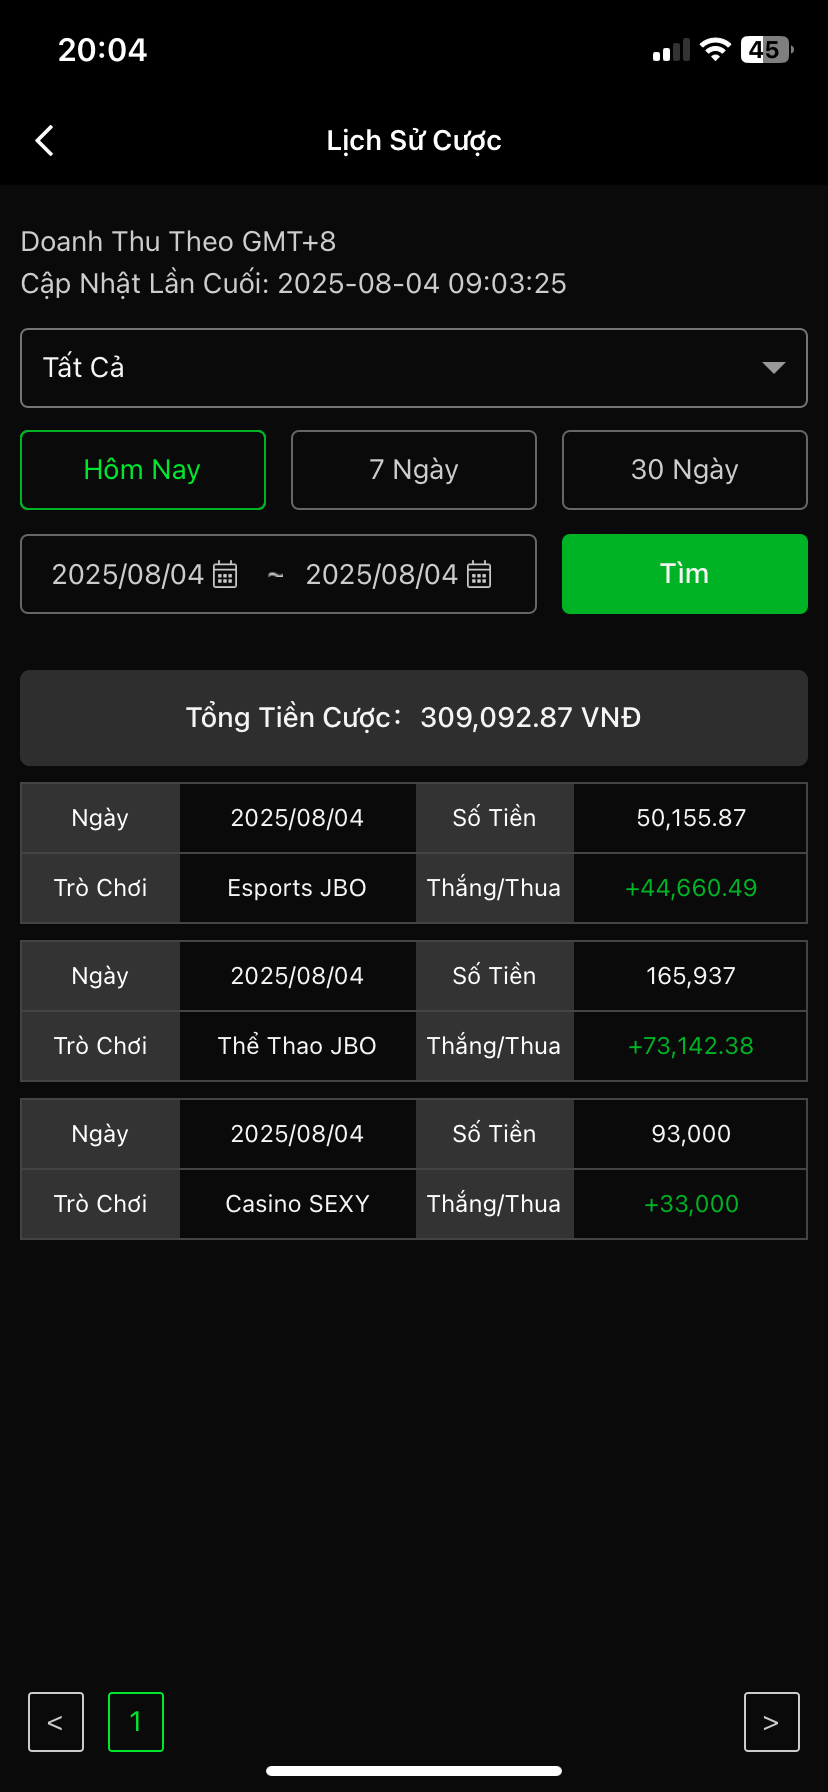Click the end date 2025/08/04 field
828x1792 pixels.
click(381, 575)
